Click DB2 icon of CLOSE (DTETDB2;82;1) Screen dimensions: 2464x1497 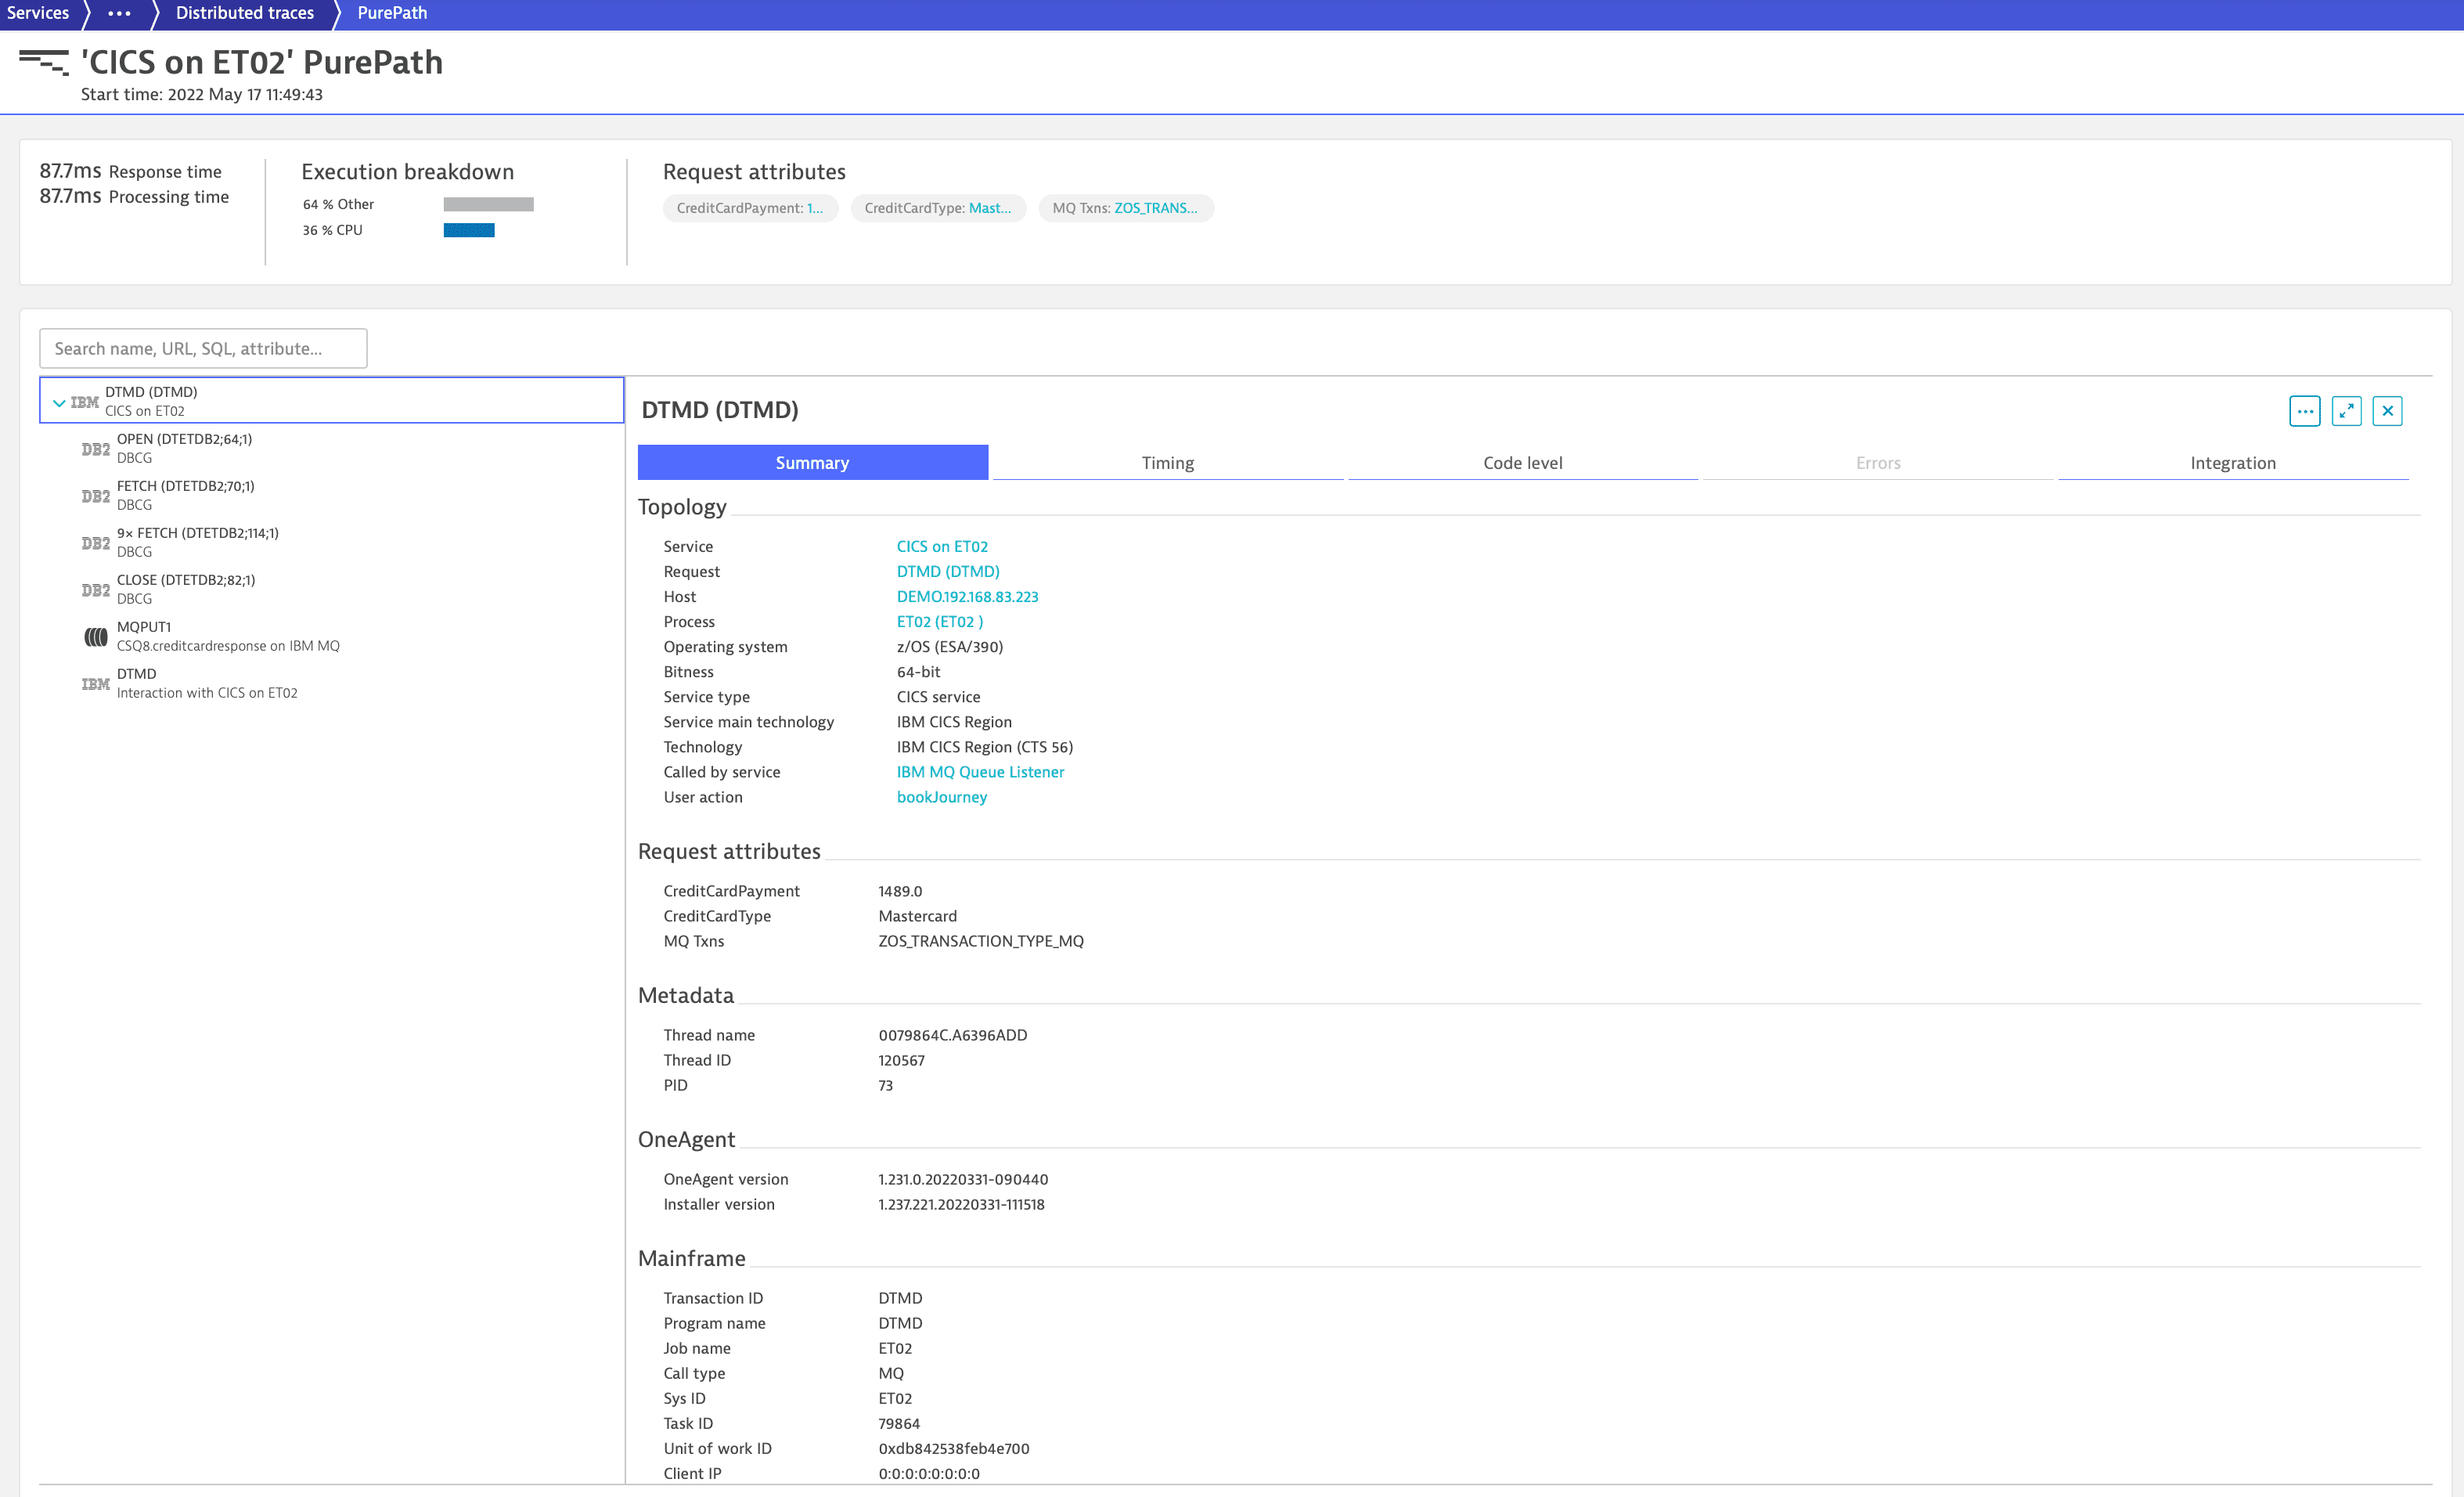pos(96,590)
